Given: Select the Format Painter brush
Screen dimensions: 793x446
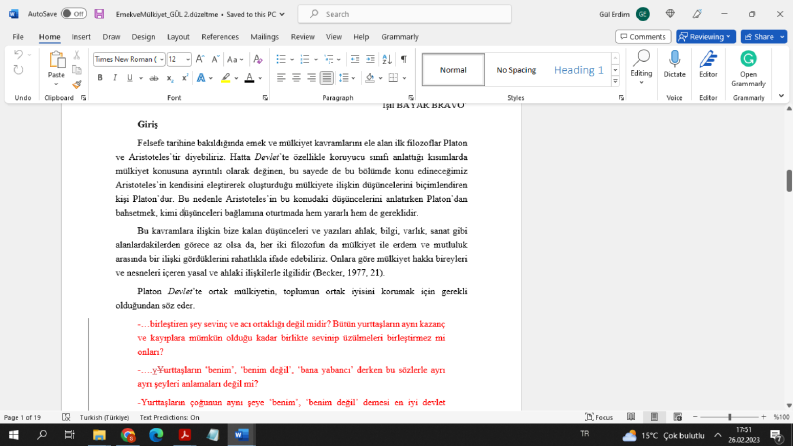Looking at the screenshot, I should tap(77, 84).
